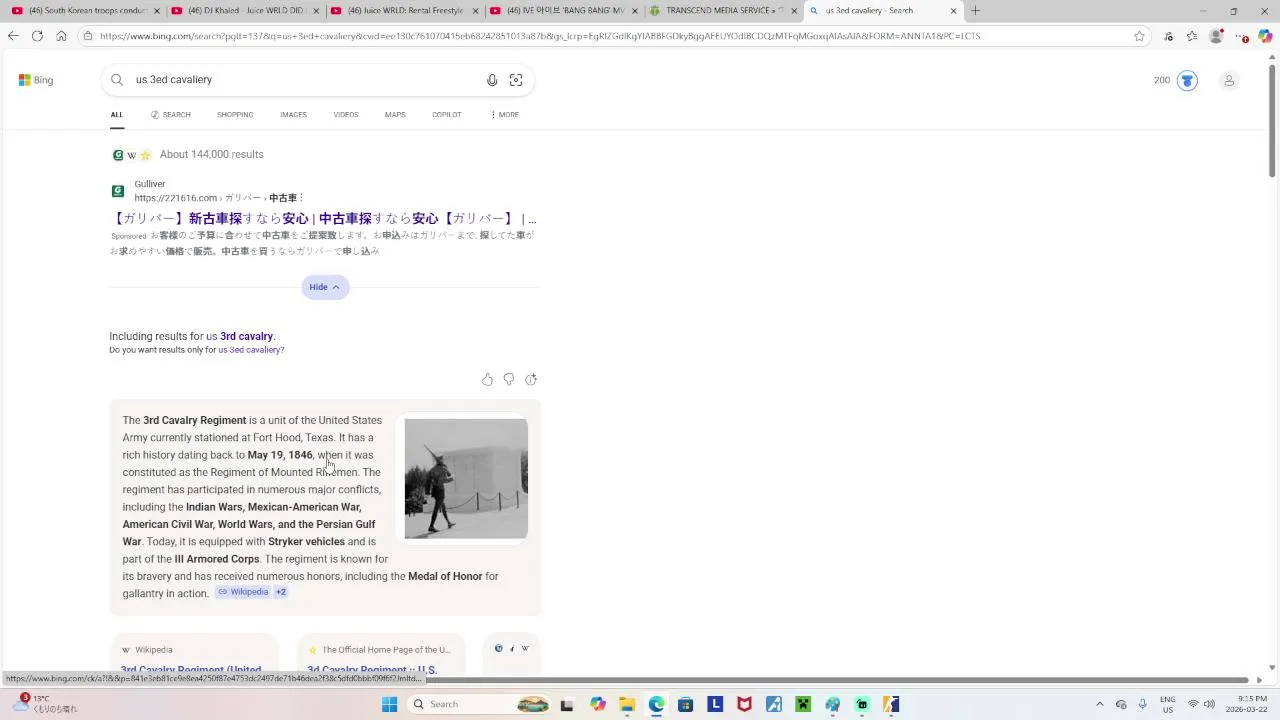
Task: Open the Bing account profile icon
Action: [x=1229, y=80]
